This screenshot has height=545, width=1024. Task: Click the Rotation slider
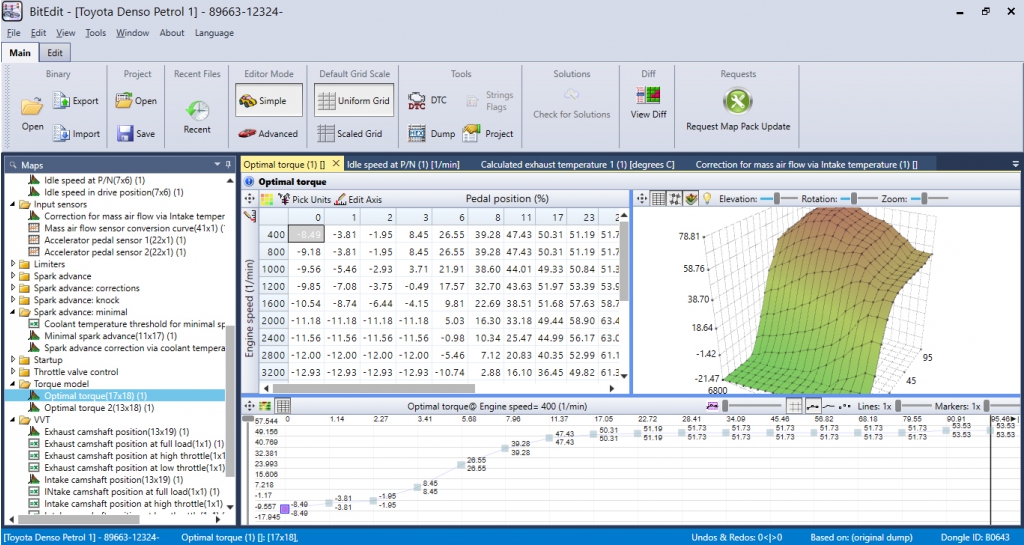click(858, 198)
